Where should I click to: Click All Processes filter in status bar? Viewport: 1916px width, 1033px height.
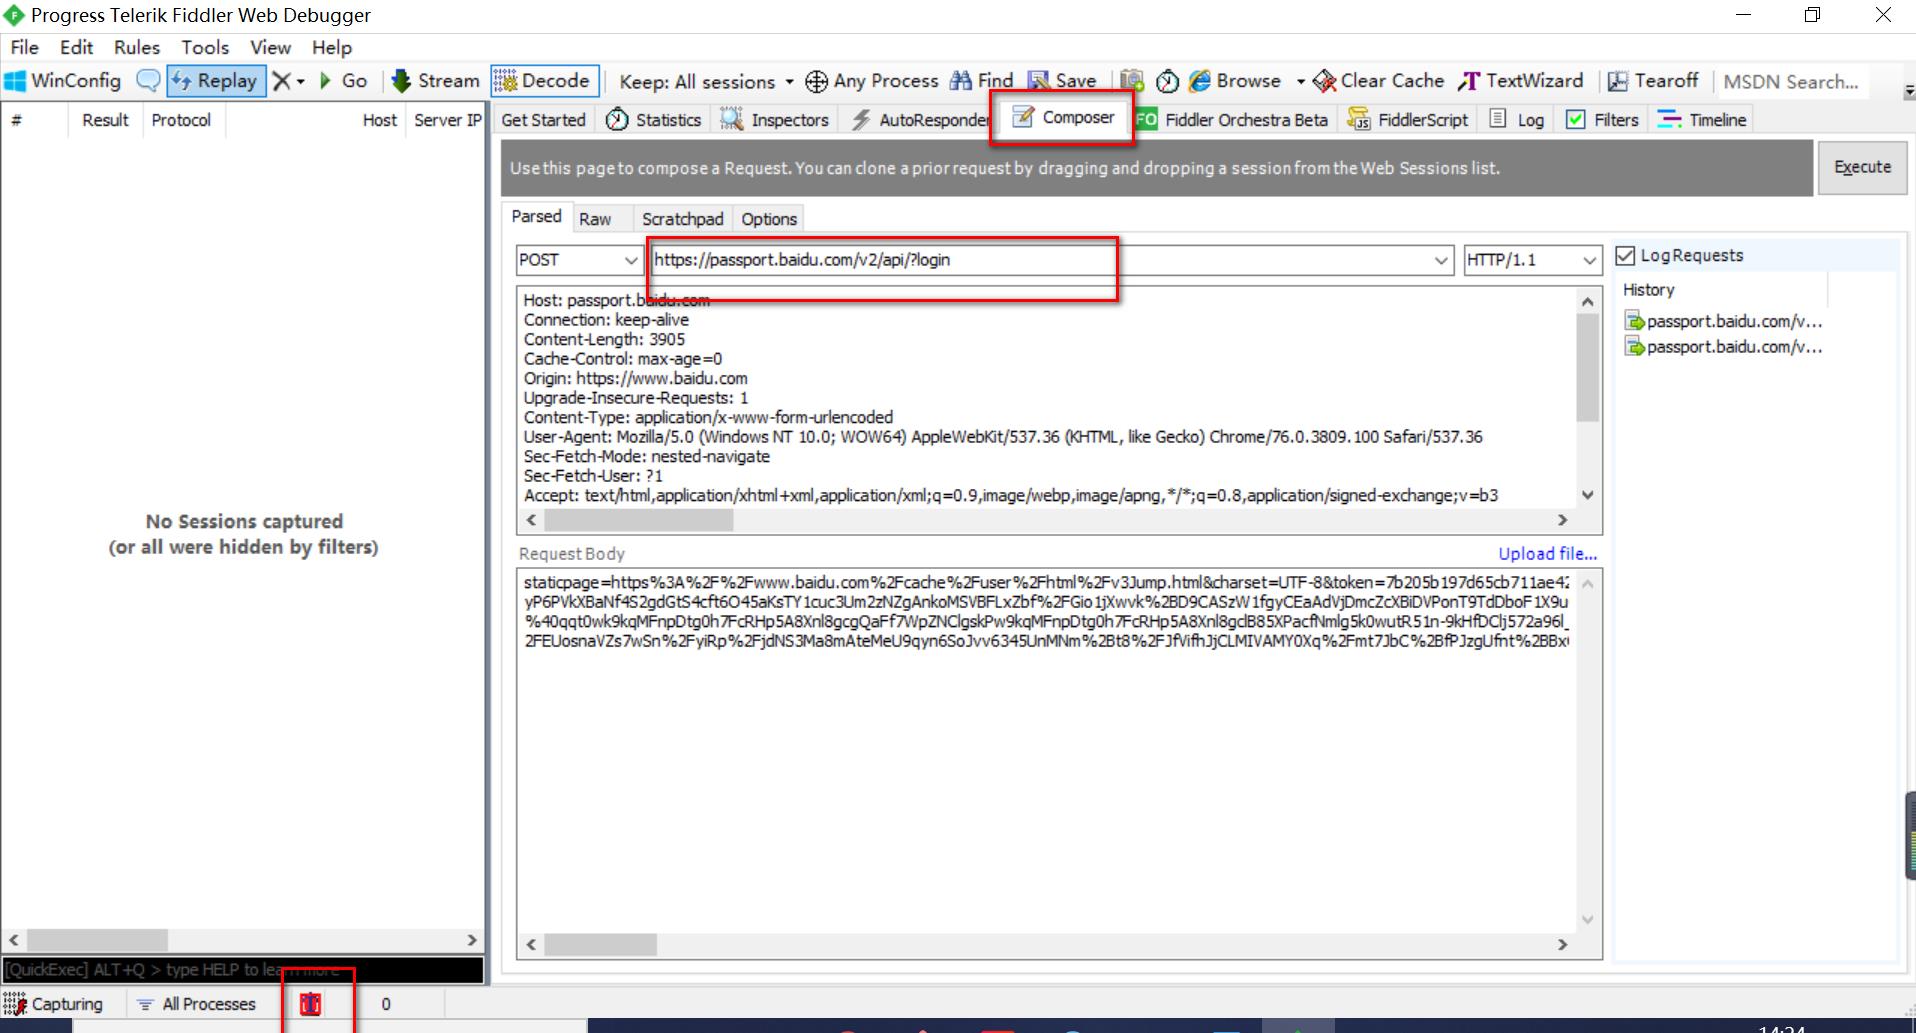pos(197,1004)
